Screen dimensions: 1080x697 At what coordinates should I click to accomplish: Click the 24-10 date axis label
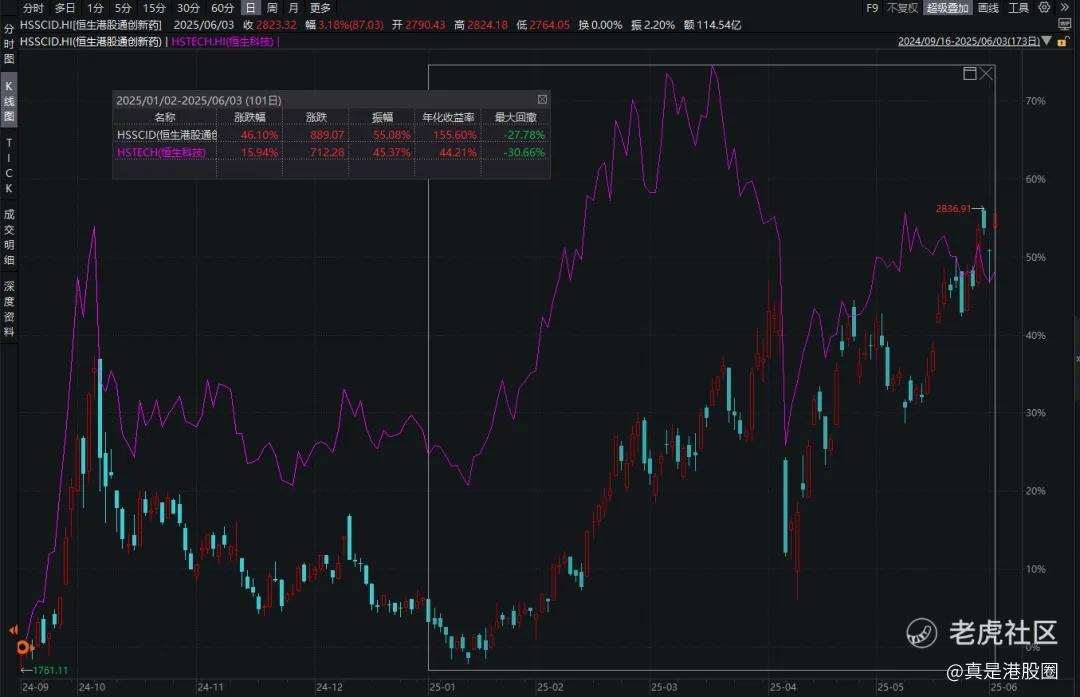[x=92, y=687]
